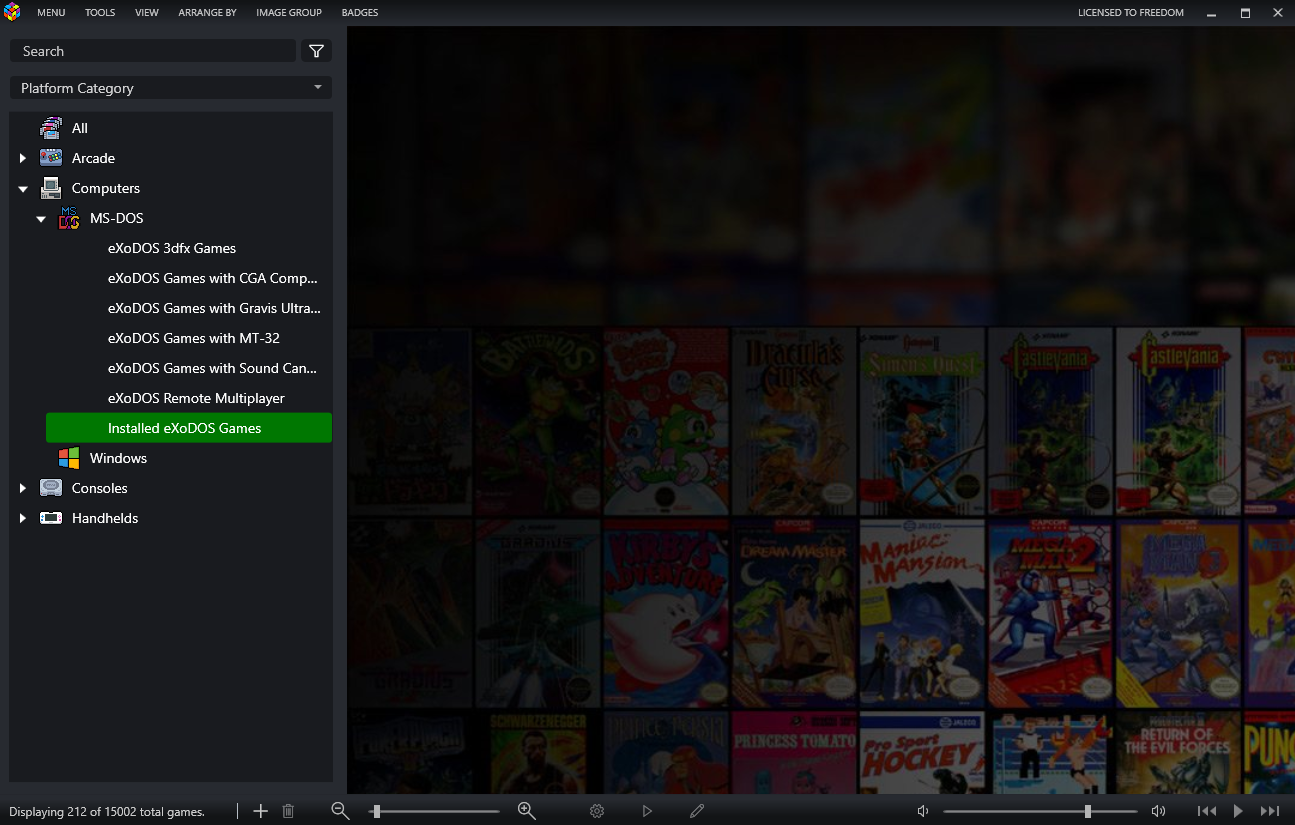Screen dimensions: 1295x825
Task: Add a new game with plus icon
Action: point(261,811)
